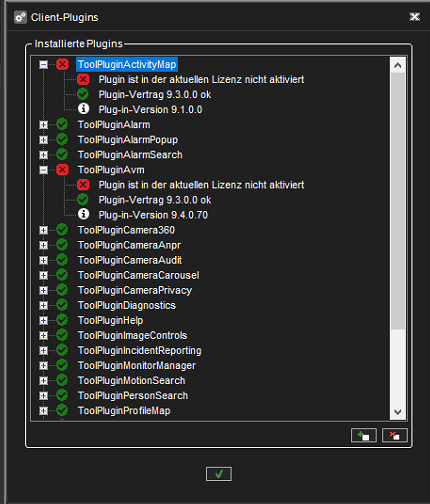This screenshot has height=504, width=430.
Task: Expand the ToolPluginMotionSearch node
Action: pyautogui.click(x=43, y=380)
